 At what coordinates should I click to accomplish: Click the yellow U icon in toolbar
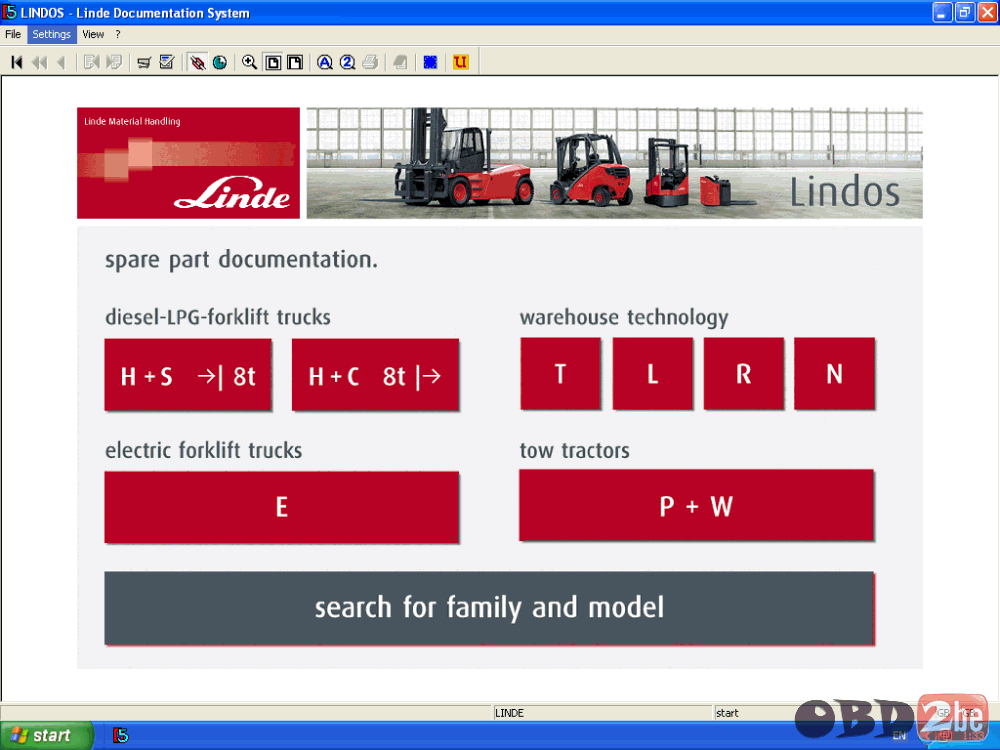(460, 62)
